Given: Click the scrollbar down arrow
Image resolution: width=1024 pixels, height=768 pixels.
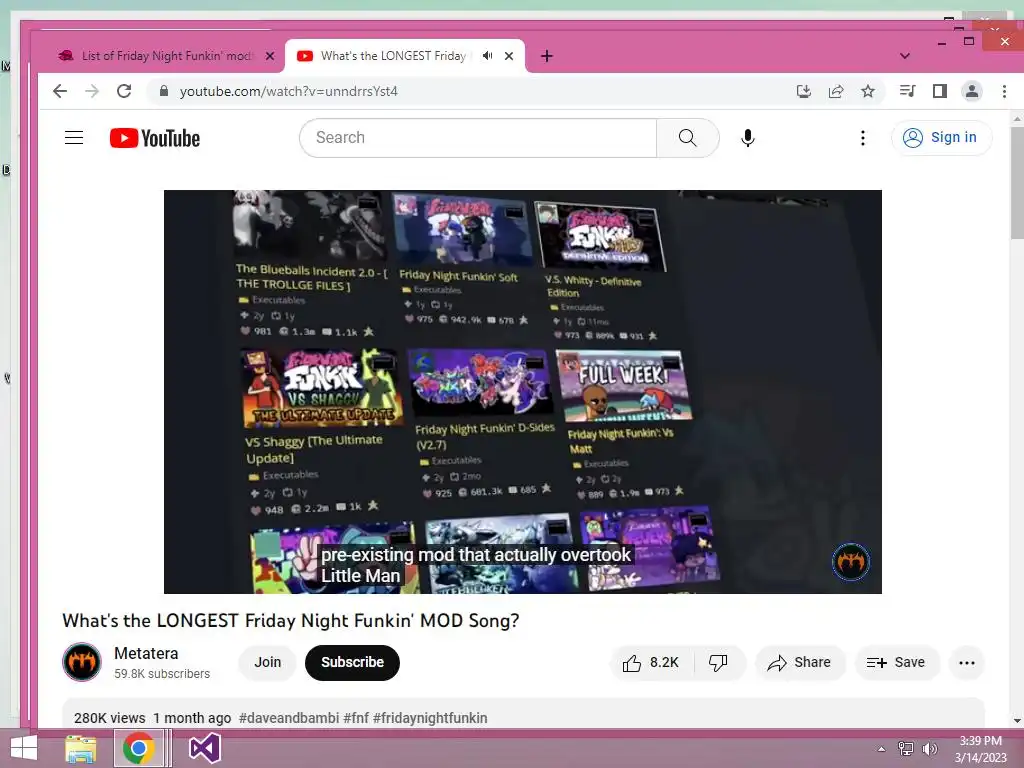Looking at the screenshot, I should [1017, 721].
